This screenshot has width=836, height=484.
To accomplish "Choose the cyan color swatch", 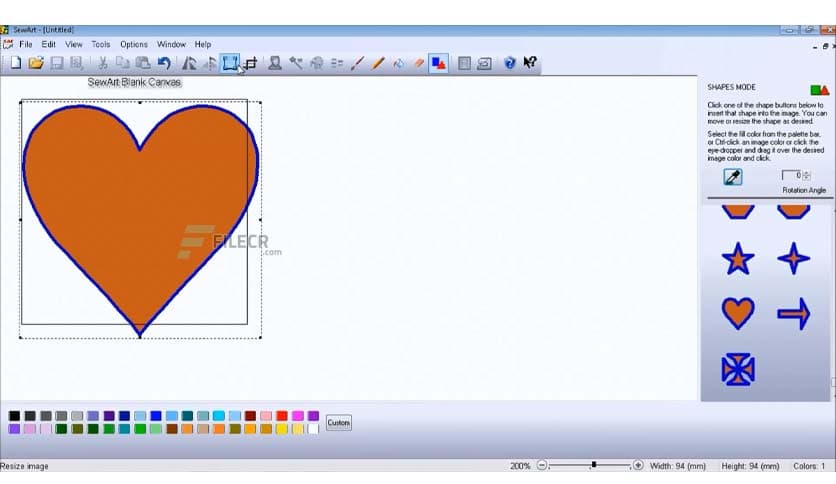I will [x=219, y=416].
